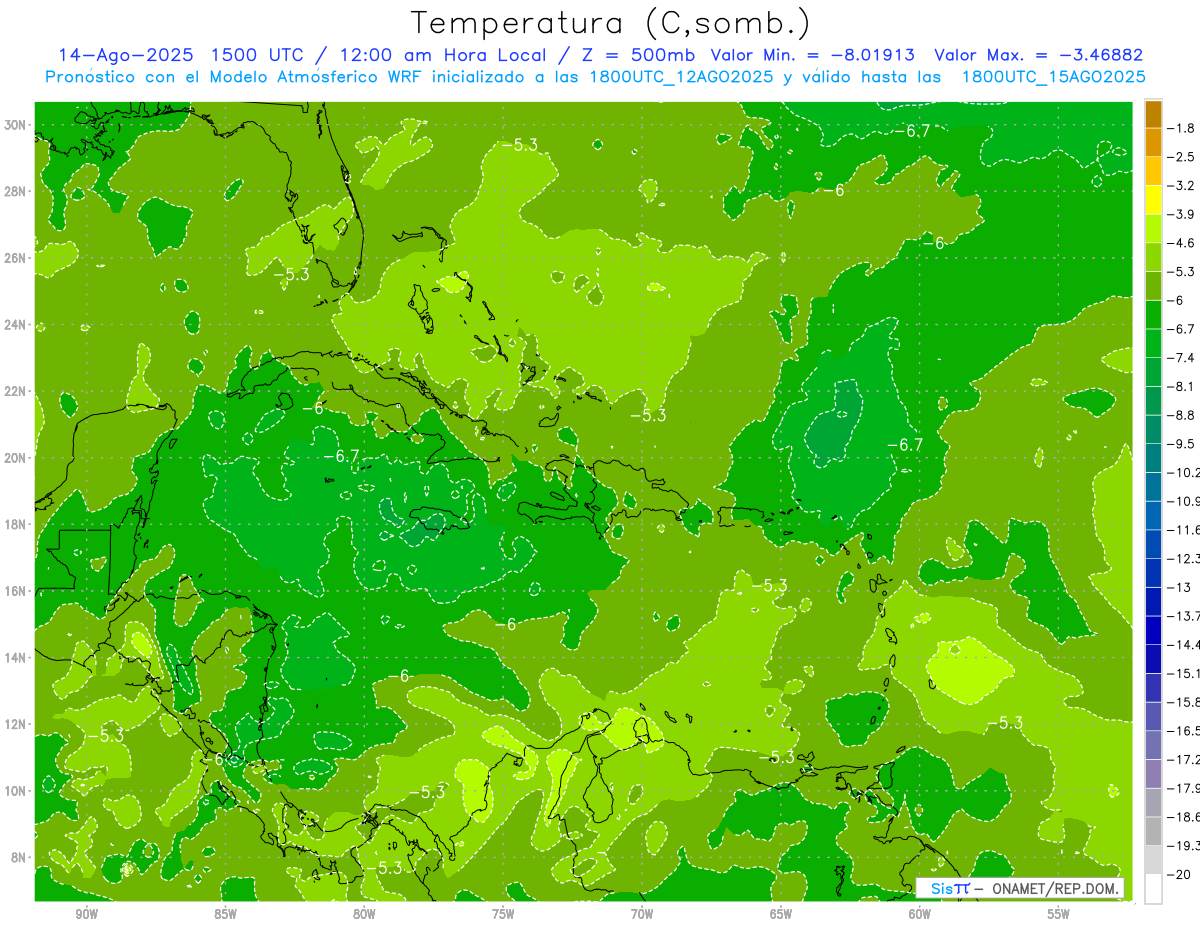Click the "24N" latitude axis label
Image resolution: width=1200 pixels, height=927 pixels.
point(17,325)
